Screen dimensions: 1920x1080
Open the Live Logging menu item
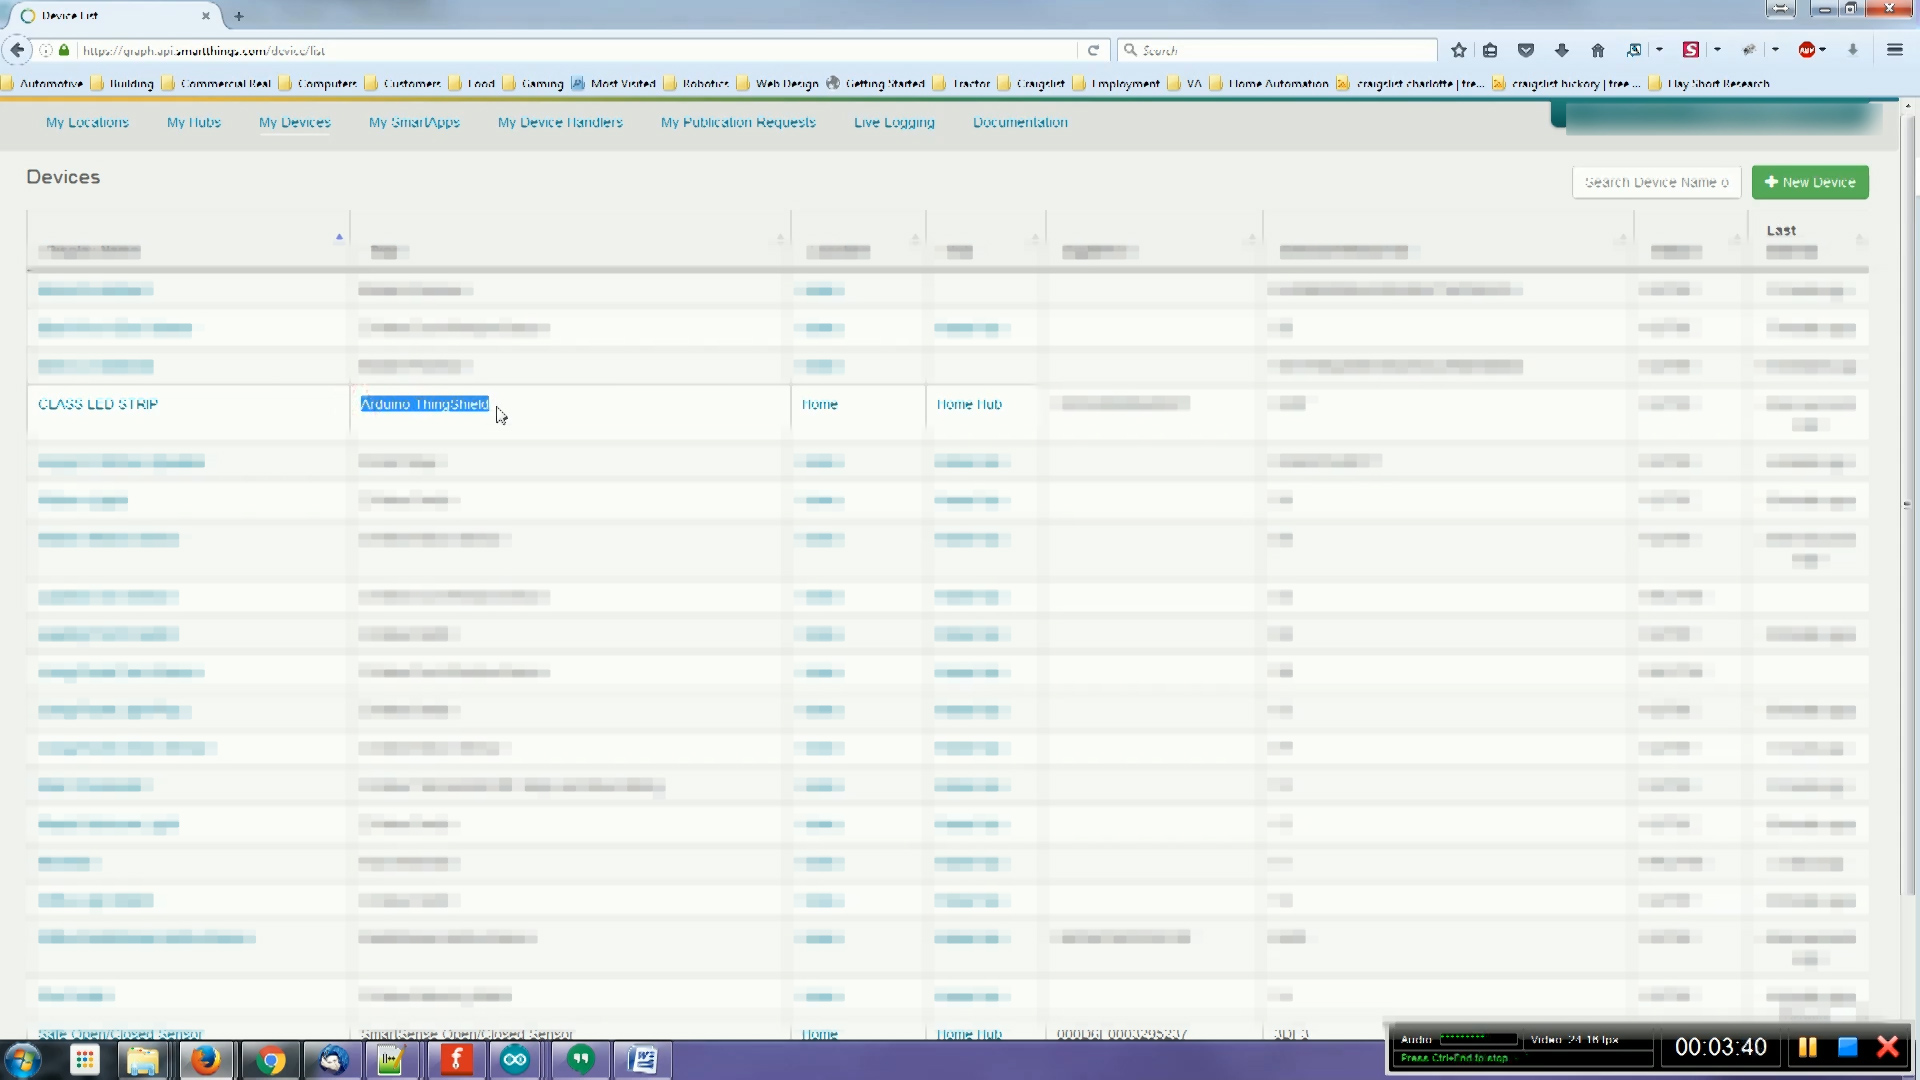(893, 122)
